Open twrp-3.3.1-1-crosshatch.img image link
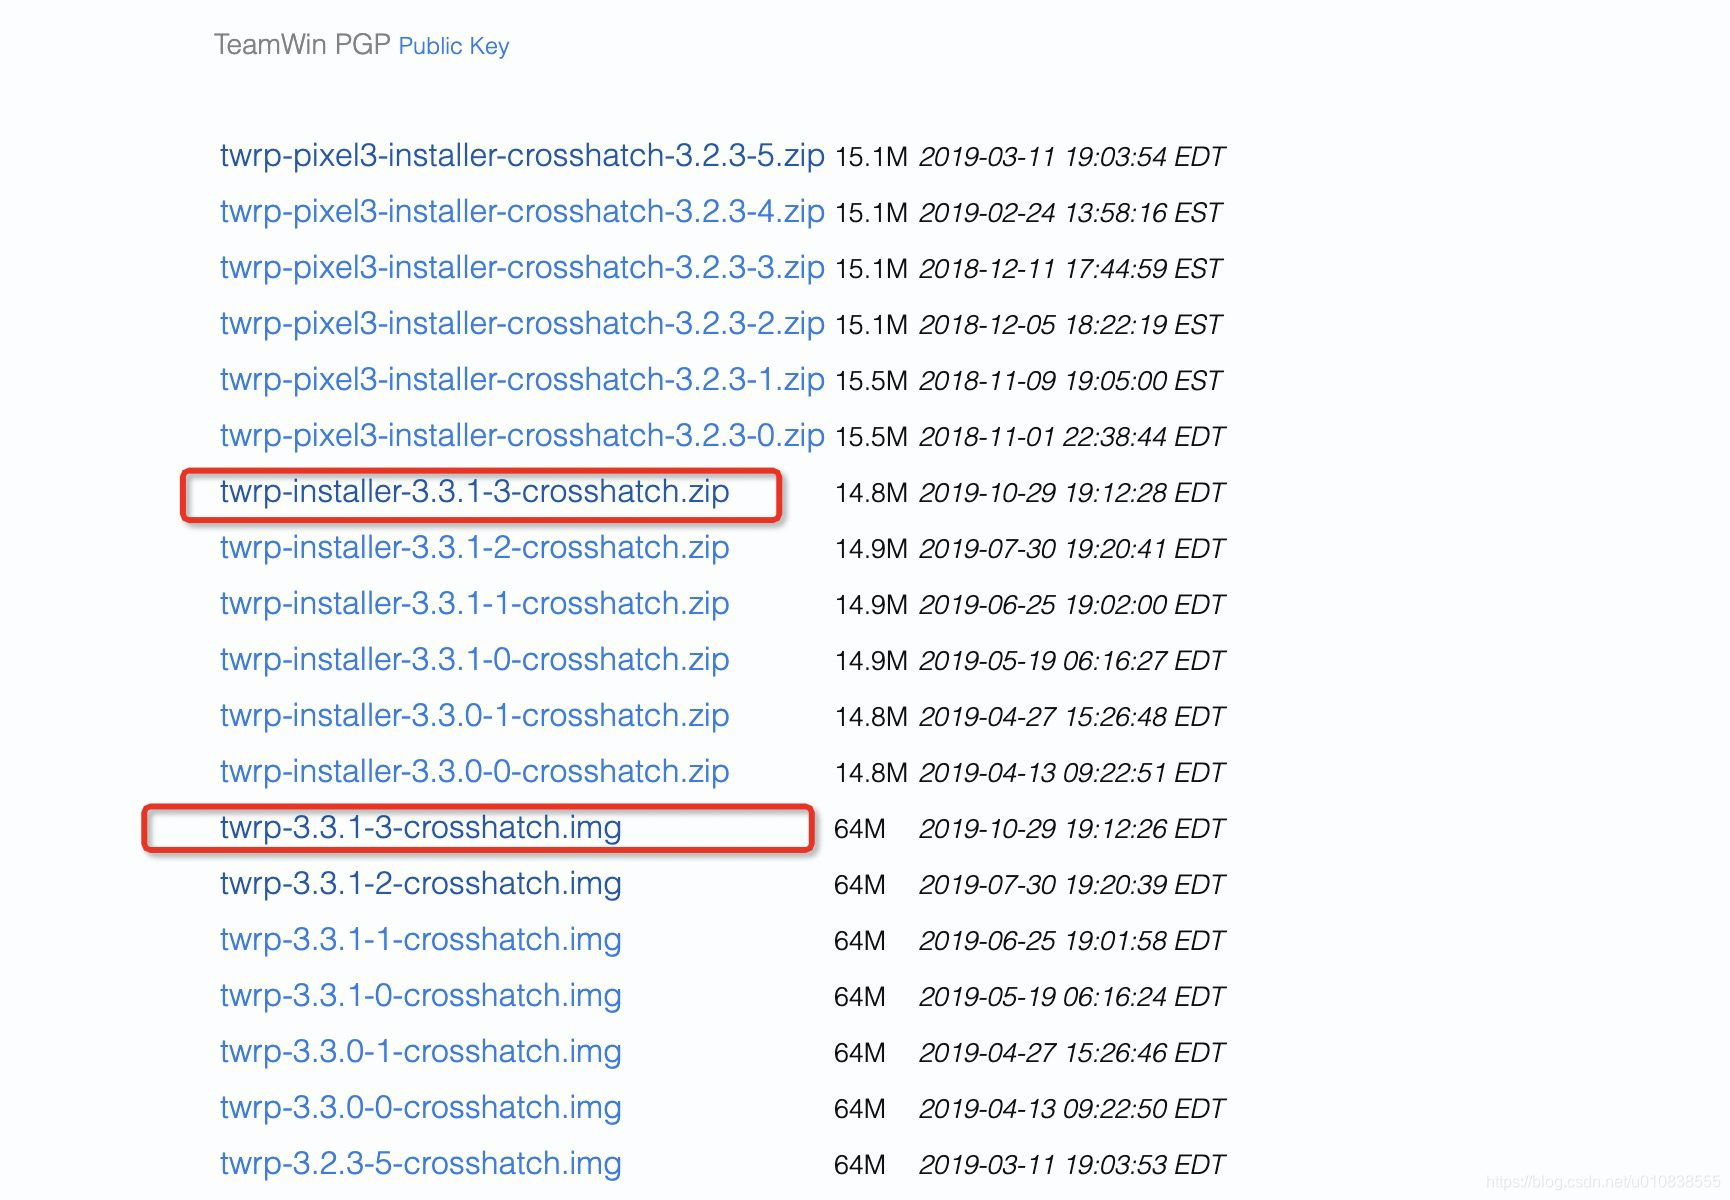 [x=420, y=940]
